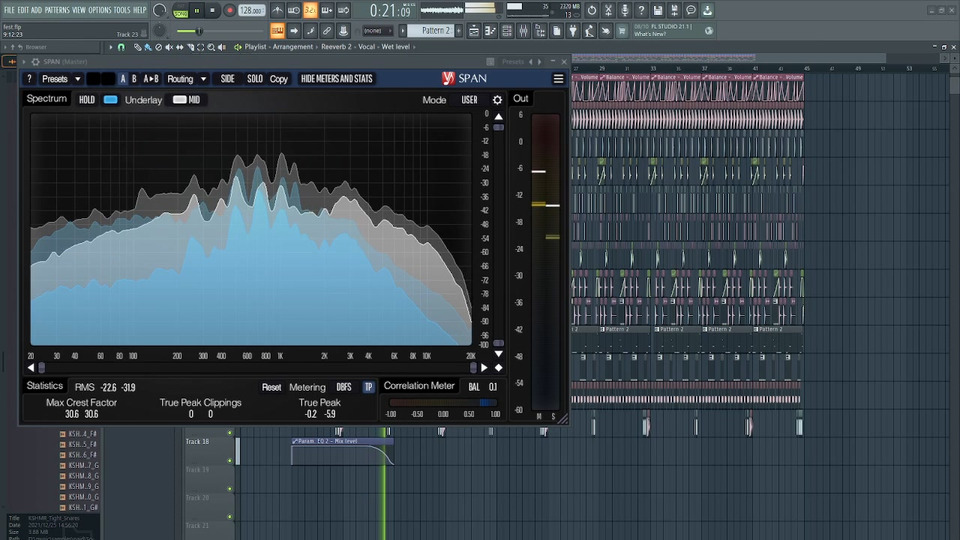The height and width of the screenshot is (540, 960).
Task: Open the SPAN hamburger menu
Action: coord(558,78)
